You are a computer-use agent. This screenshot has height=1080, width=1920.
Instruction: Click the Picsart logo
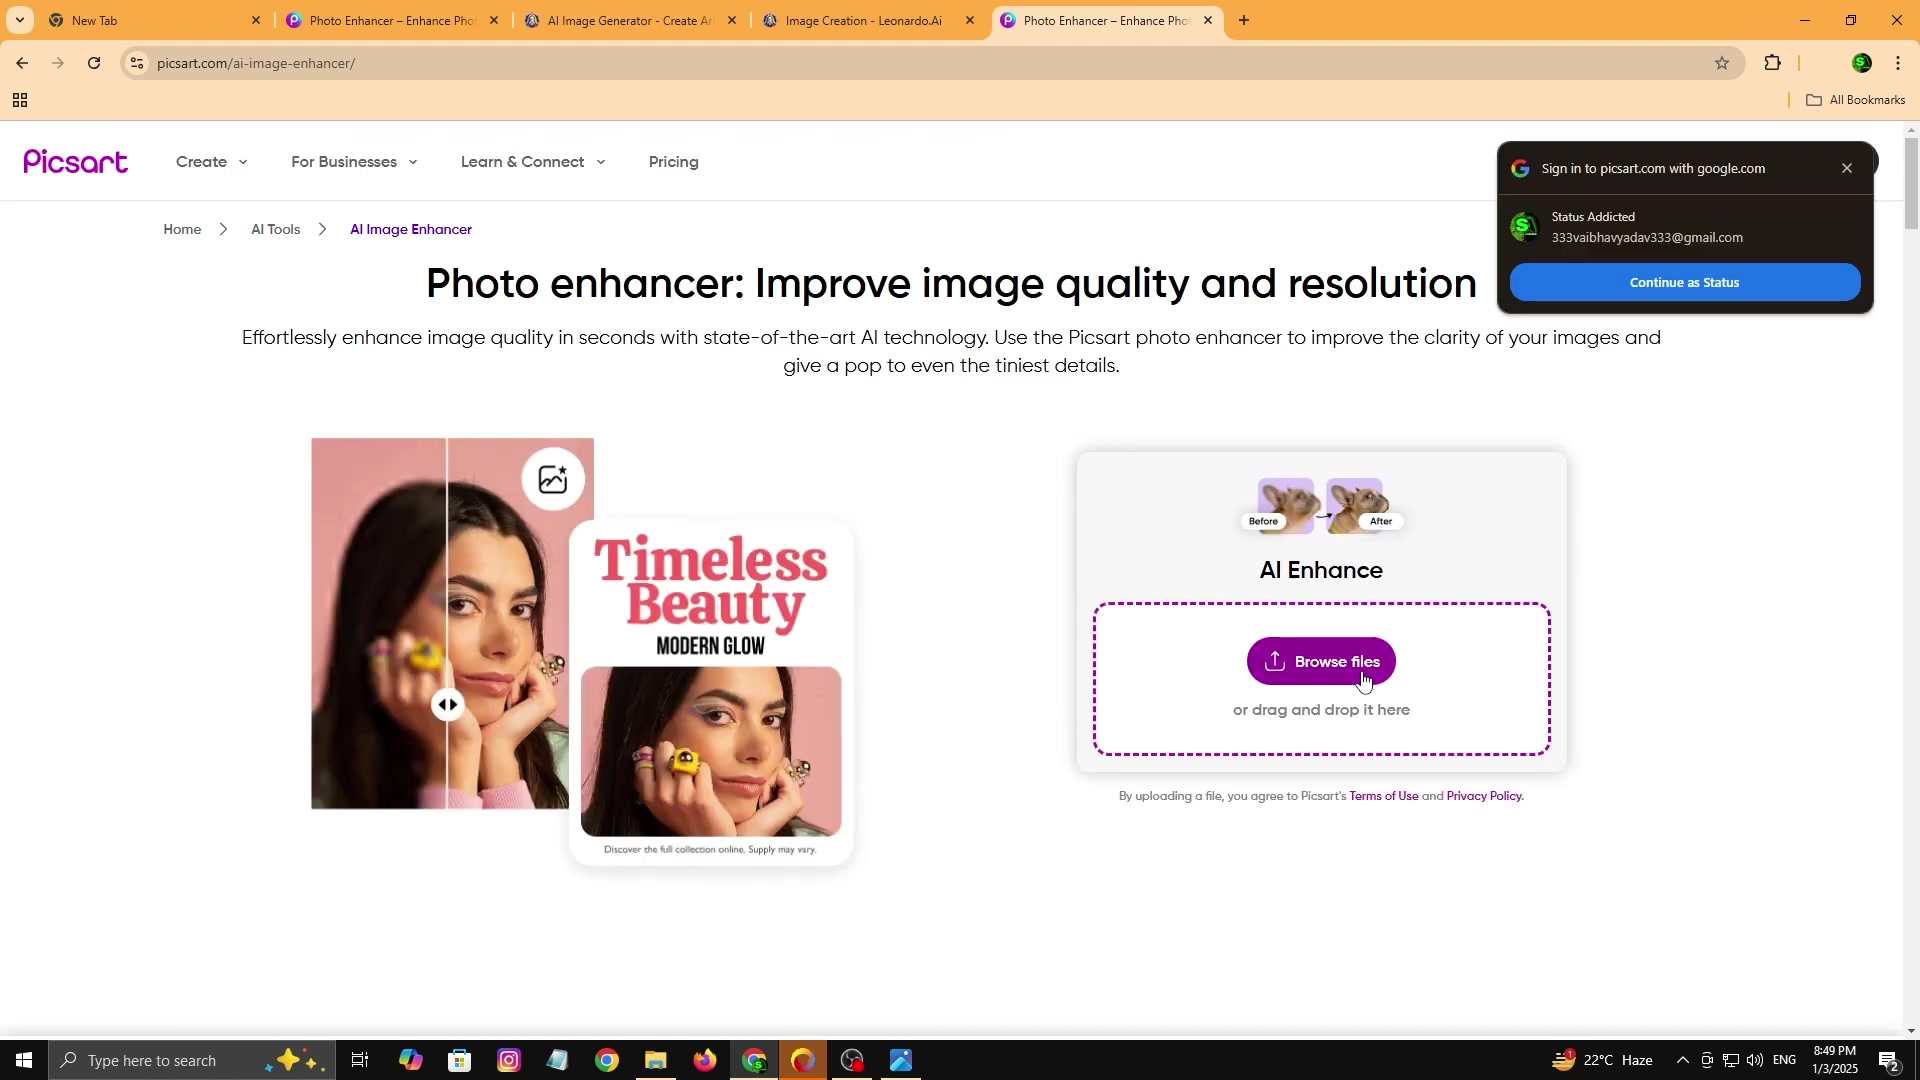coord(75,162)
